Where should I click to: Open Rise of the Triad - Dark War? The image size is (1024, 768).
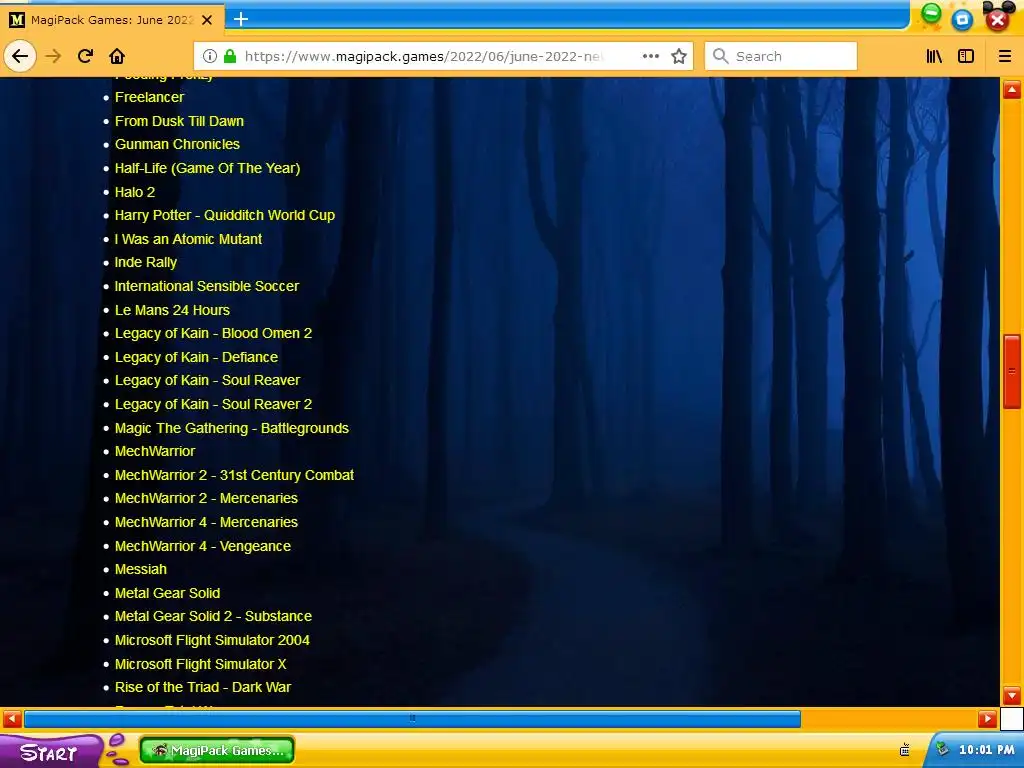(x=203, y=688)
